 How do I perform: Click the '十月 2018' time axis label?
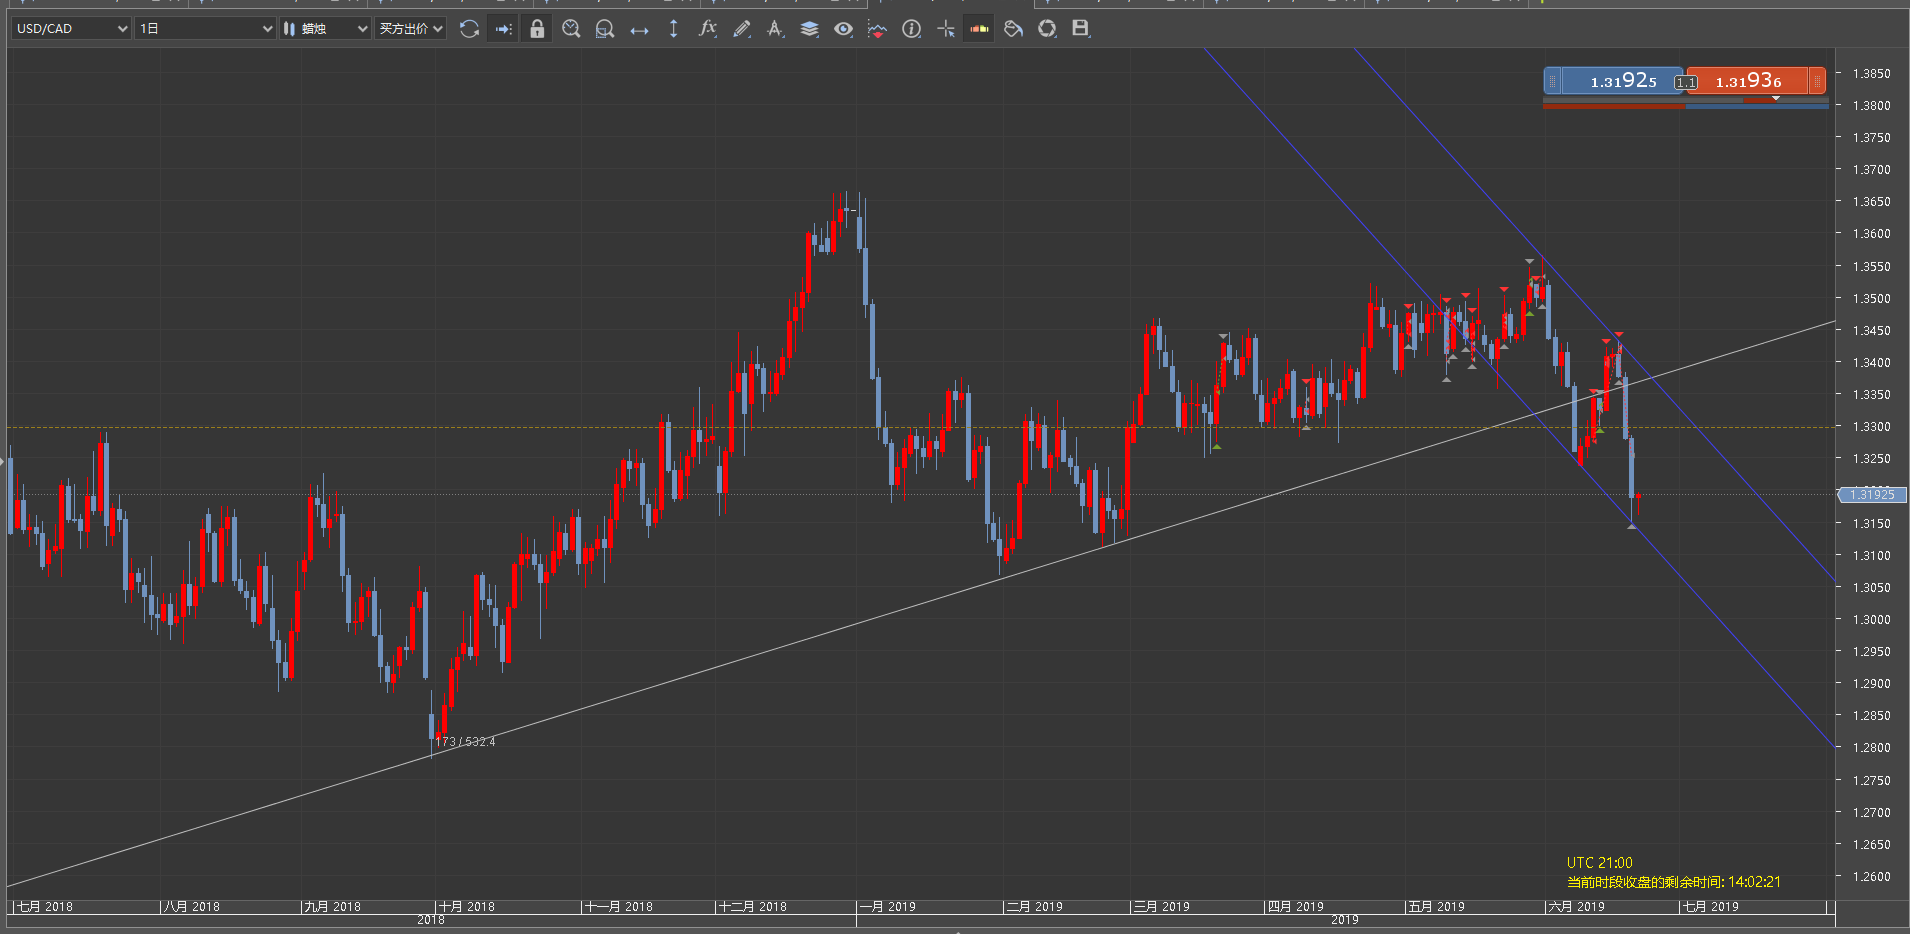467,907
